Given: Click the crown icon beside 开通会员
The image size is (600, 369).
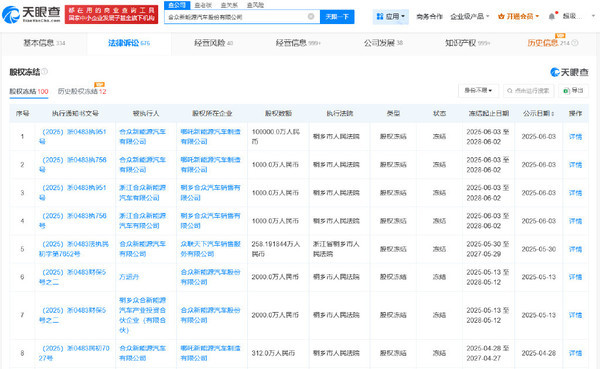Looking at the screenshot, I should point(501,16).
